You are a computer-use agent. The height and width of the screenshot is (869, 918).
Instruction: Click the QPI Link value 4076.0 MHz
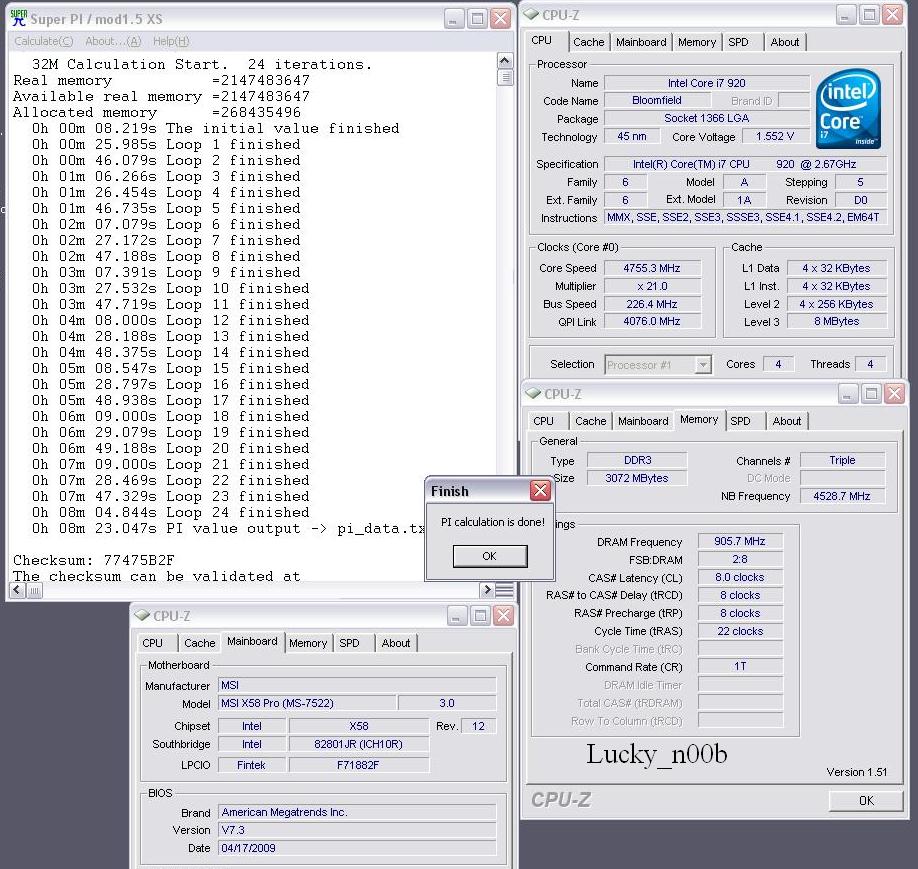(652, 321)
